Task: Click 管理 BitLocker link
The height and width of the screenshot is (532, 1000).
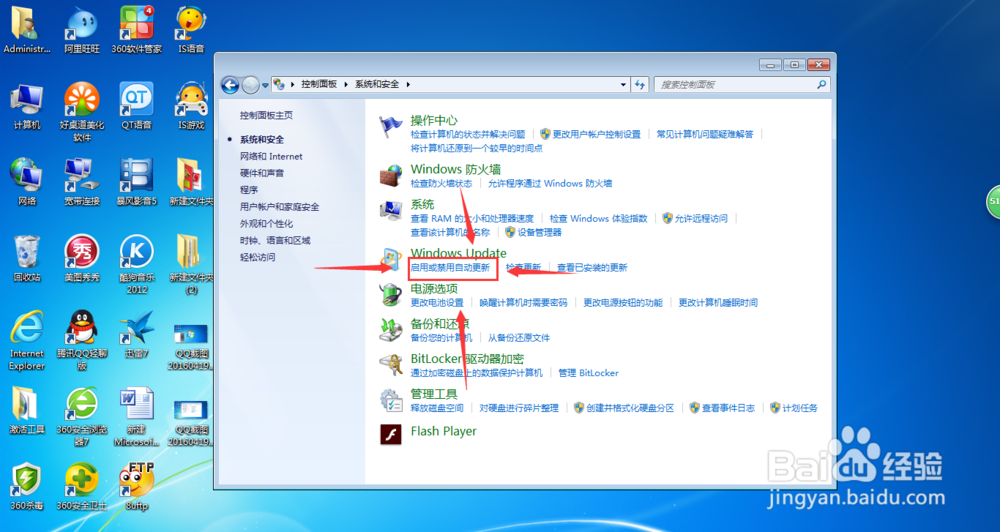Action: pyautogui.click(x=588, y=373)
